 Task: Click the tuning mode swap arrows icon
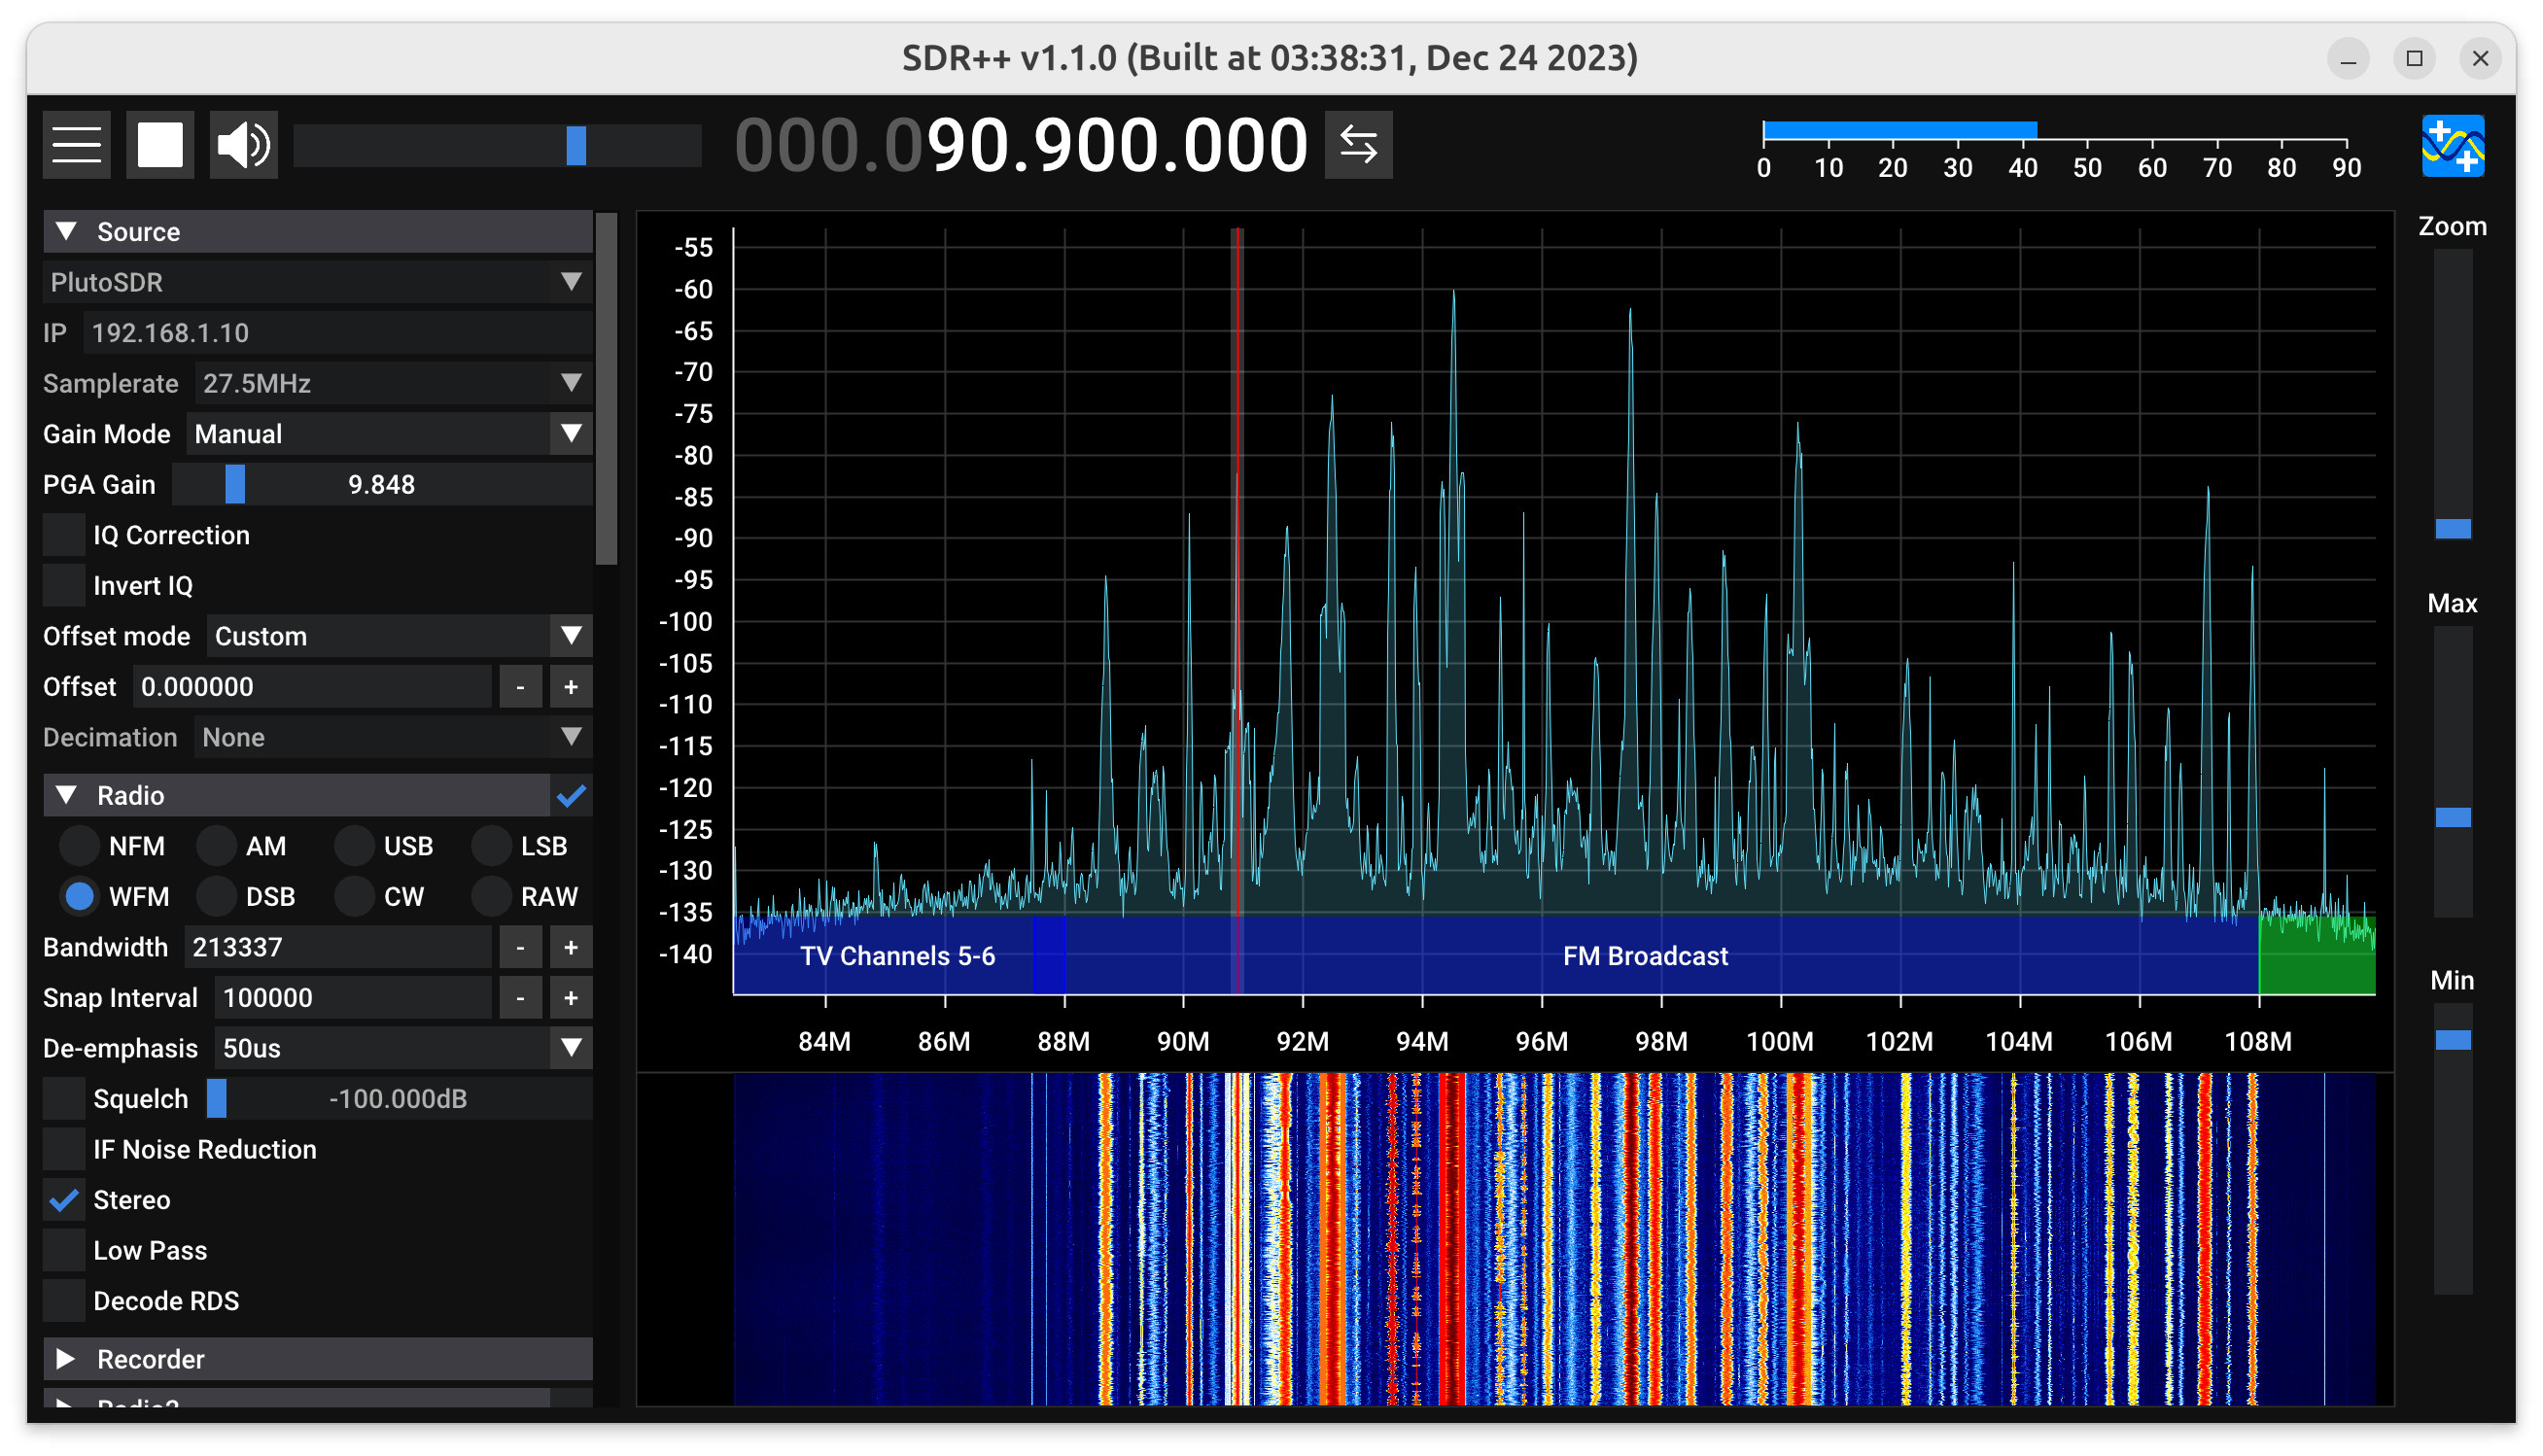pyautogui.click(x=1357, y=145)
